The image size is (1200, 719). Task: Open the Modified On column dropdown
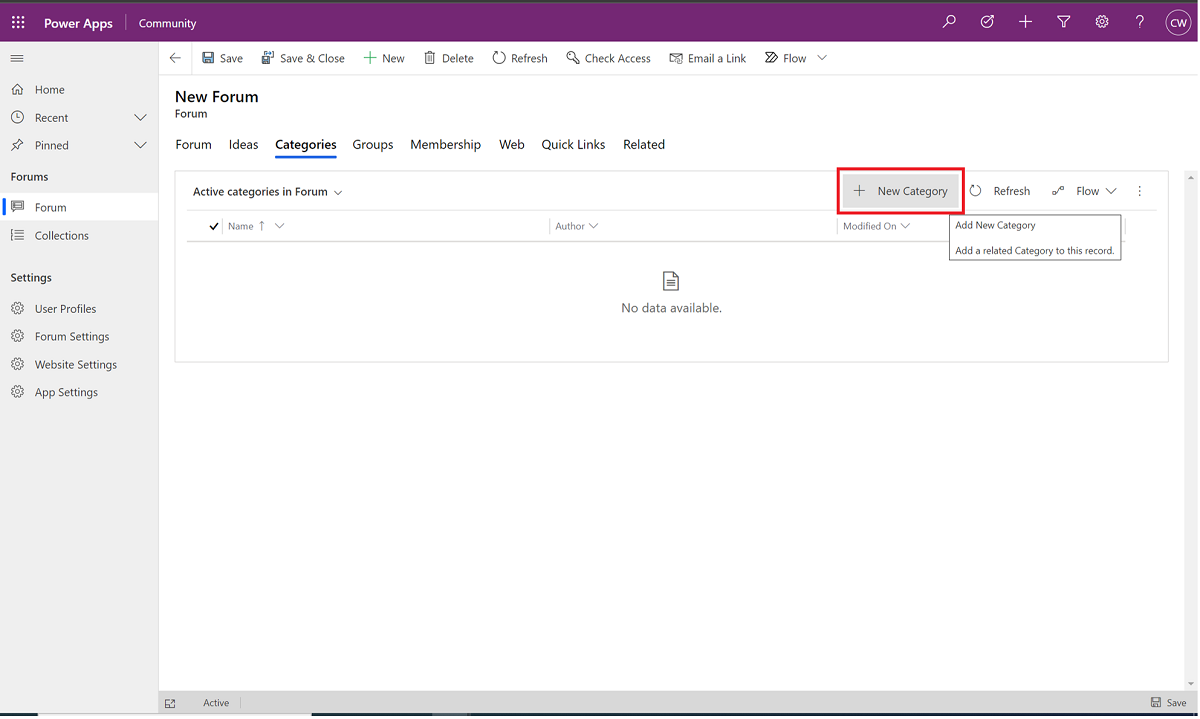[906, 226]
